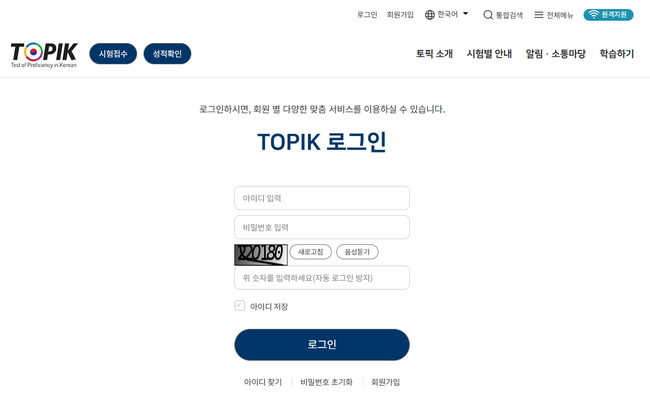This screenshot has width=650, height=416.
Task: Click the 성적확인 button
Action: [x=167, y=54]
